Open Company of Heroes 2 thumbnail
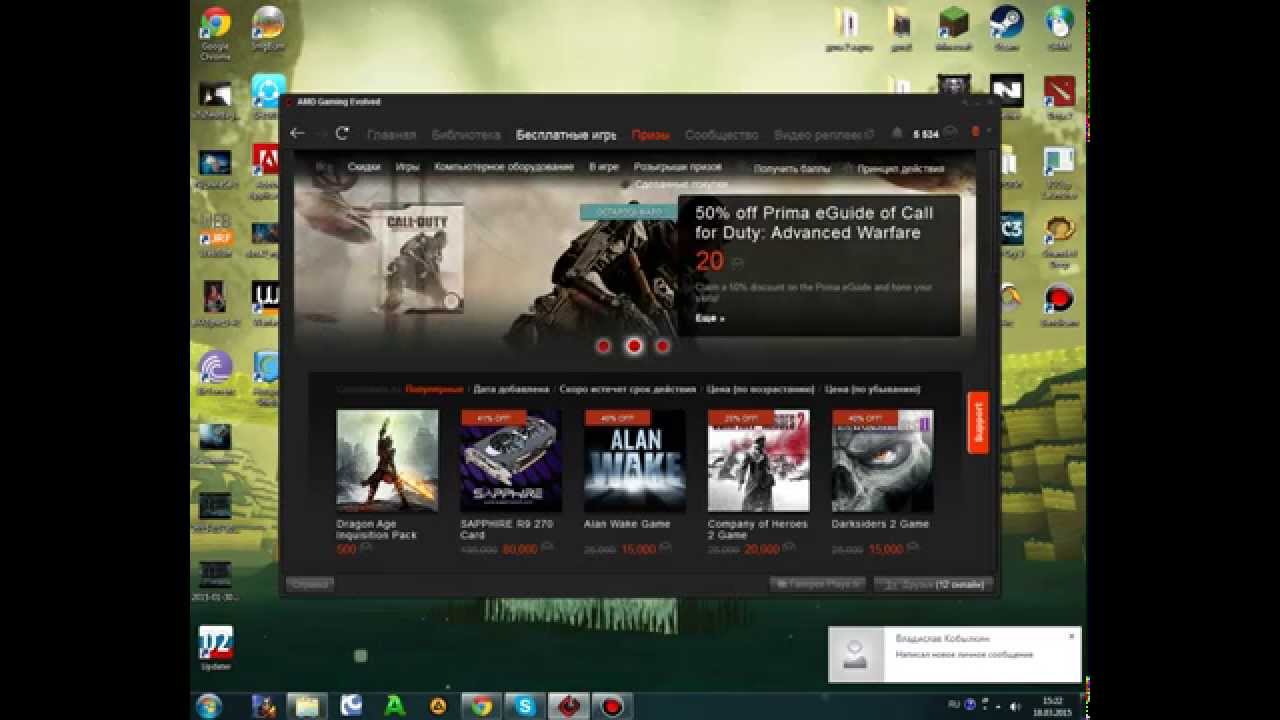The image size is (1280, 720). point(759,461)
